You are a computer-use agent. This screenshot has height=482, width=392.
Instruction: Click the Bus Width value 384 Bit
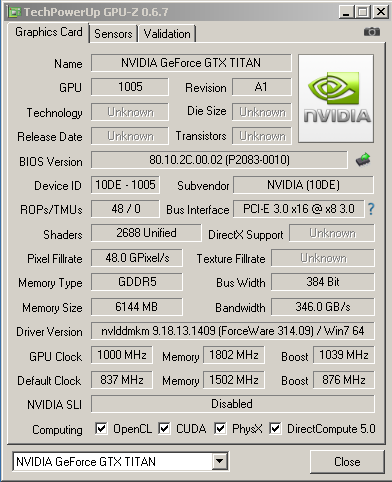pos(323,282)
